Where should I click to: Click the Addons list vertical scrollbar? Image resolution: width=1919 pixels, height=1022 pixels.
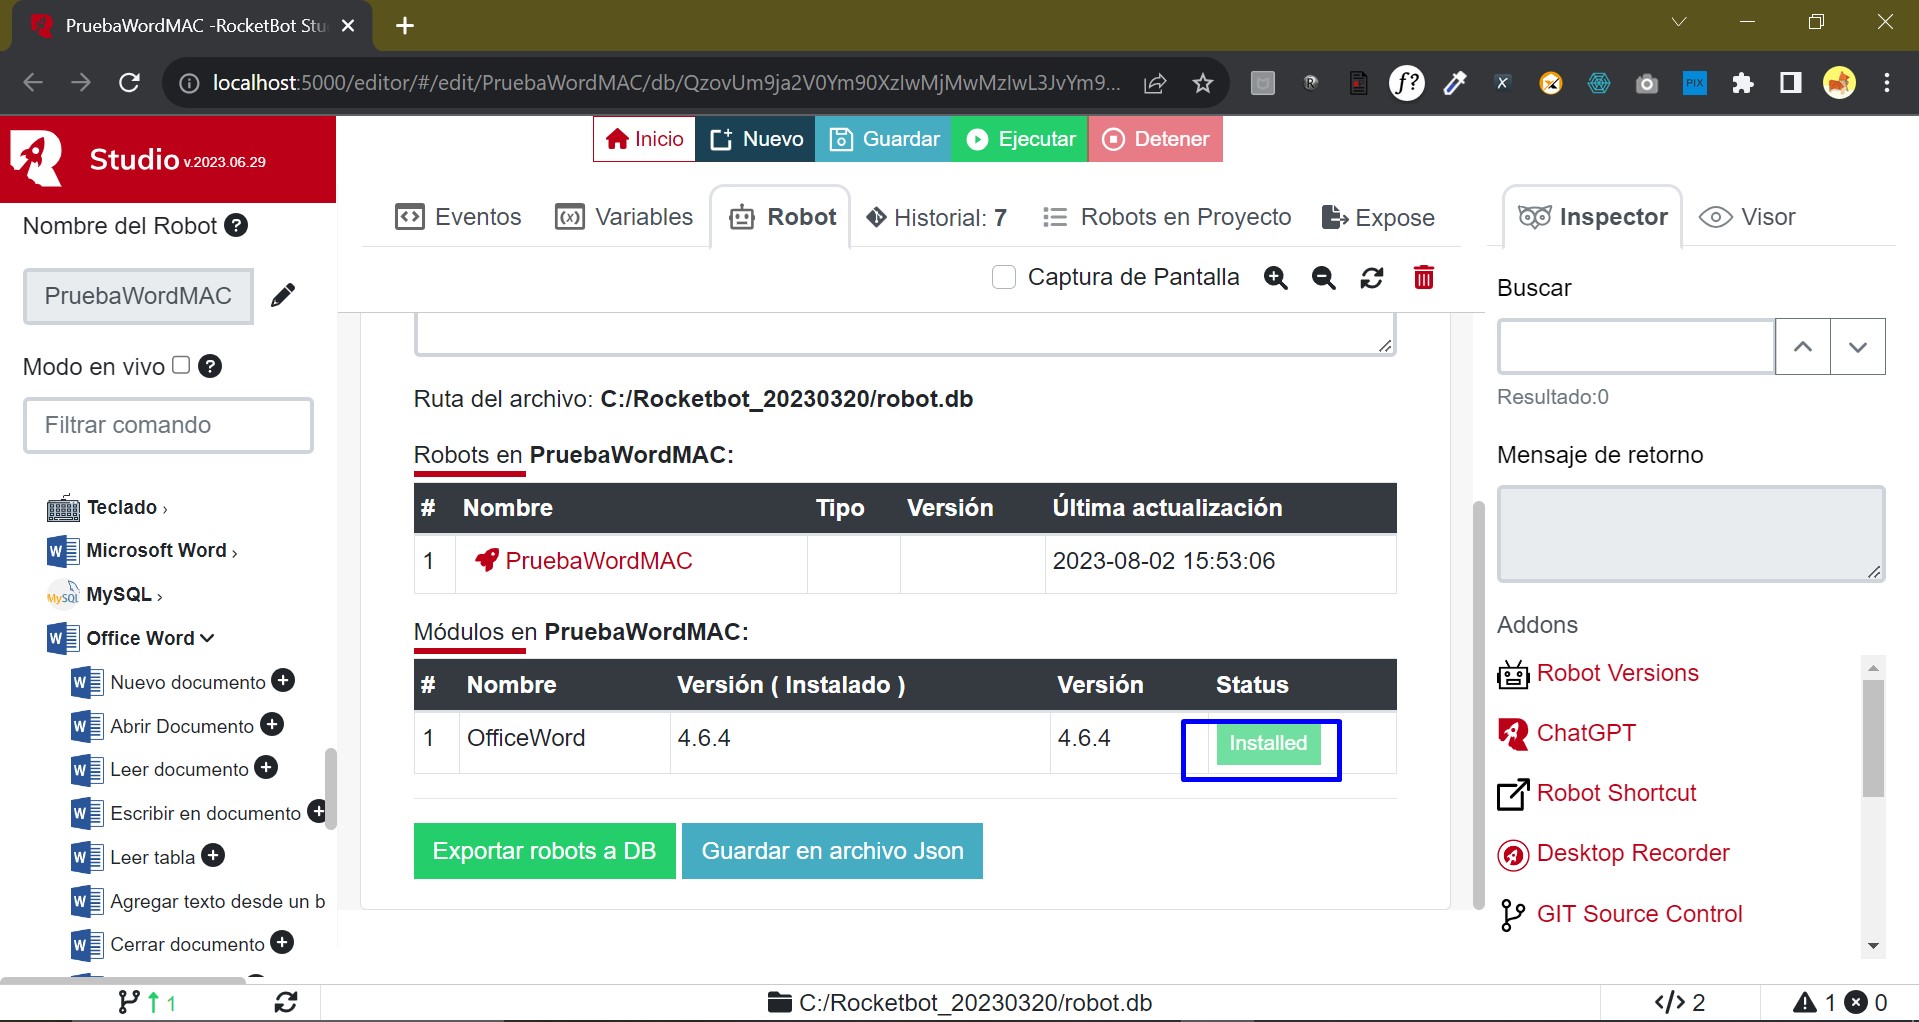point(1873,740)
